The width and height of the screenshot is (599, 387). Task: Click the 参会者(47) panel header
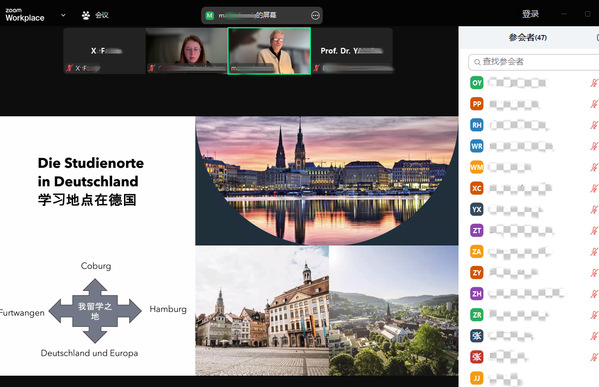527,37
